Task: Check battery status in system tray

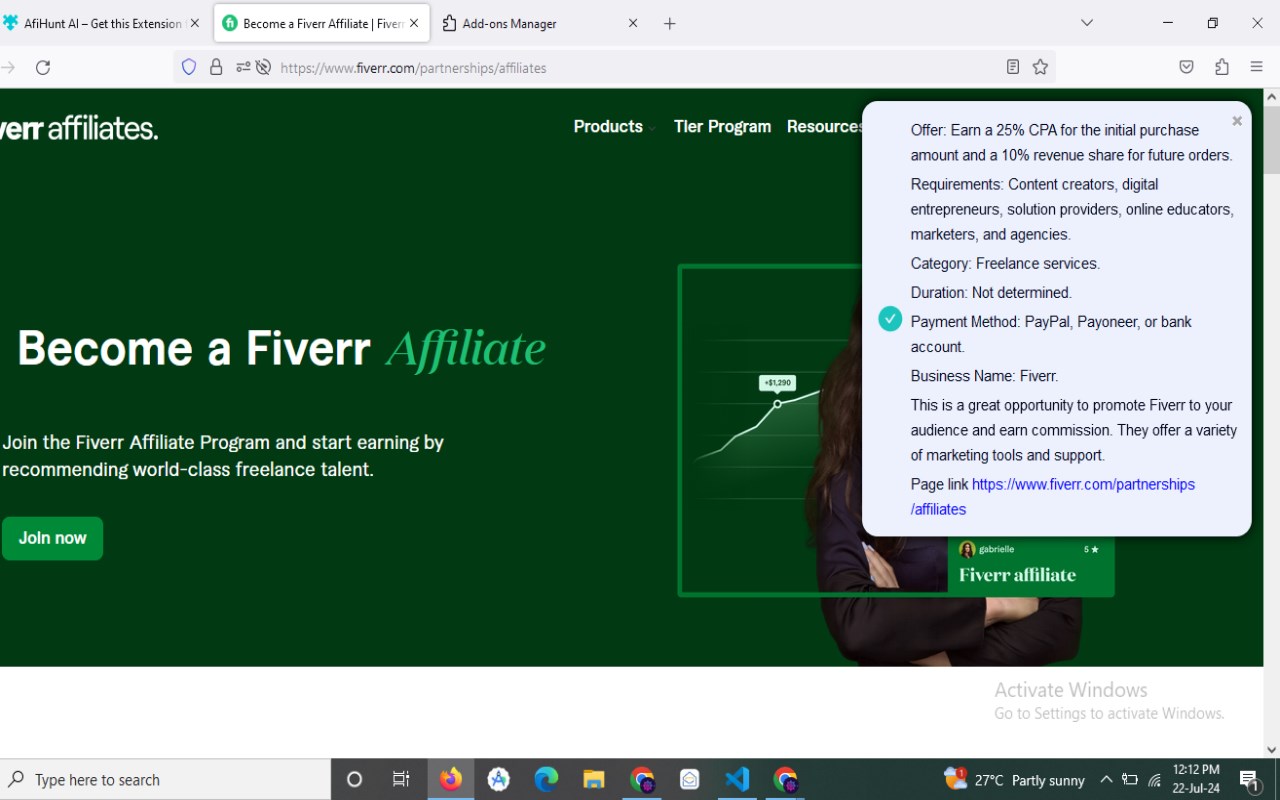Action: 1130,779
